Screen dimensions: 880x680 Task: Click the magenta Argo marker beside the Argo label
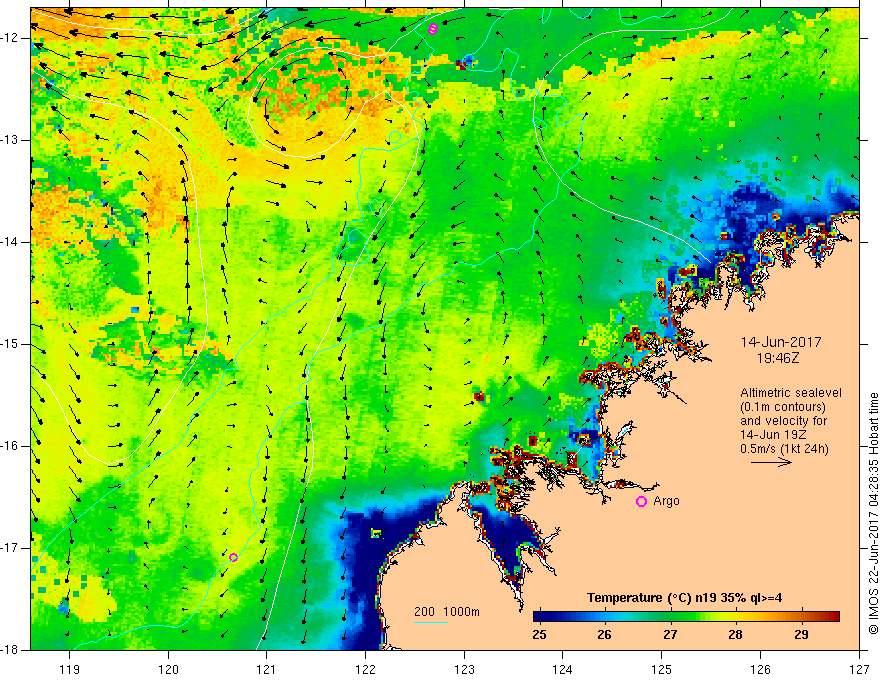click(641, 502)
